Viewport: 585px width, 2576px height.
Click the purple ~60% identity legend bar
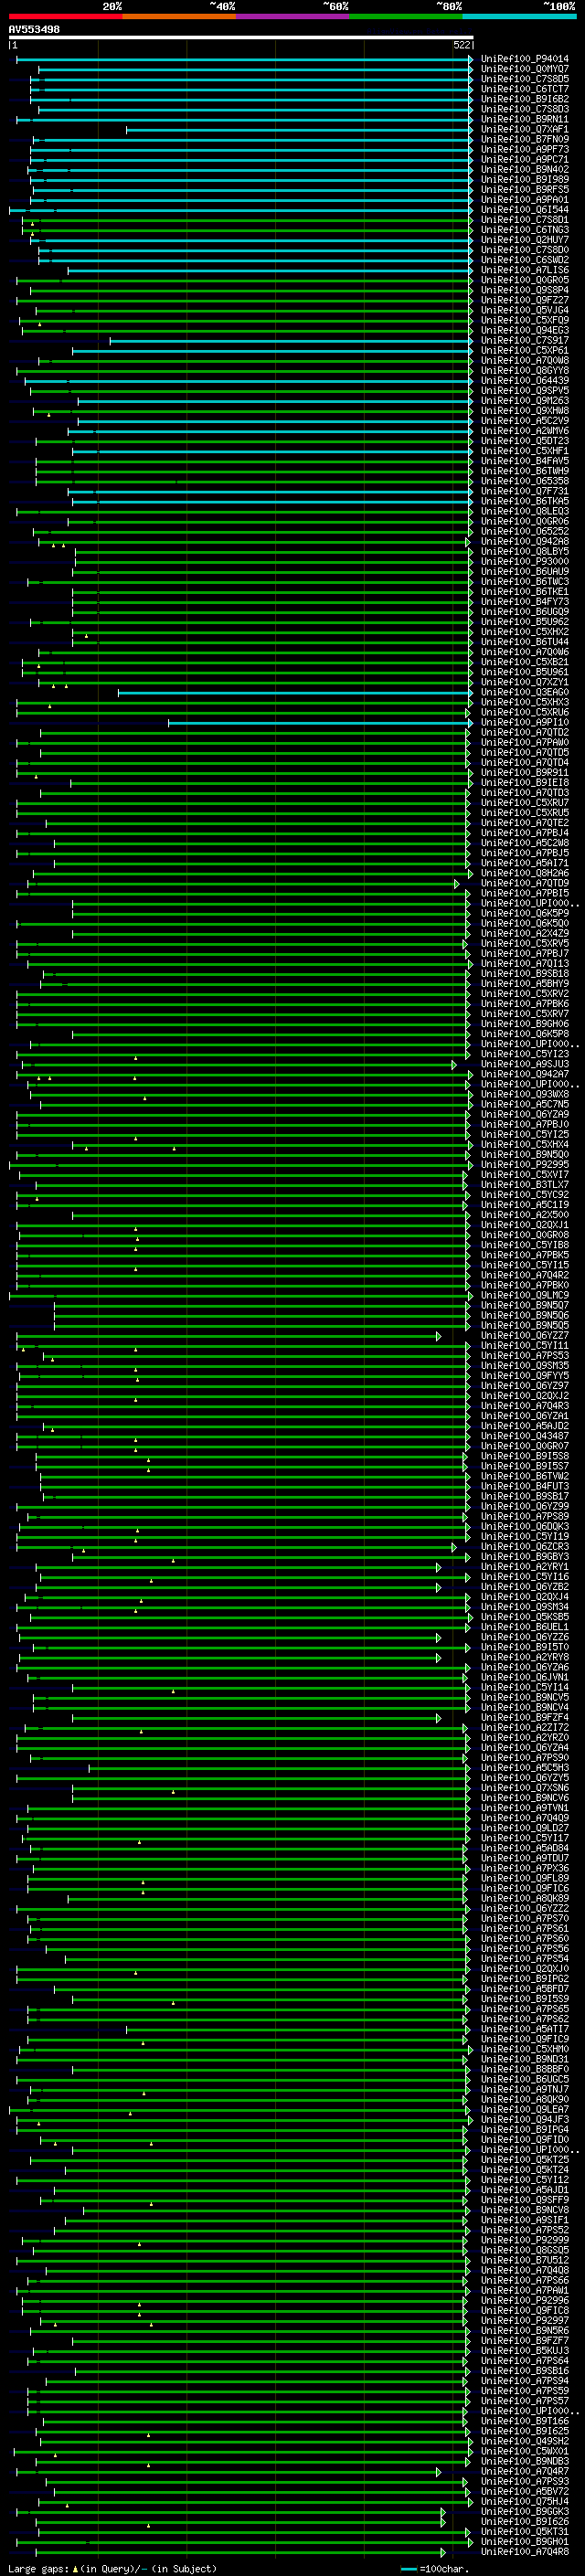pyautogui.click(x=292, y=16)
